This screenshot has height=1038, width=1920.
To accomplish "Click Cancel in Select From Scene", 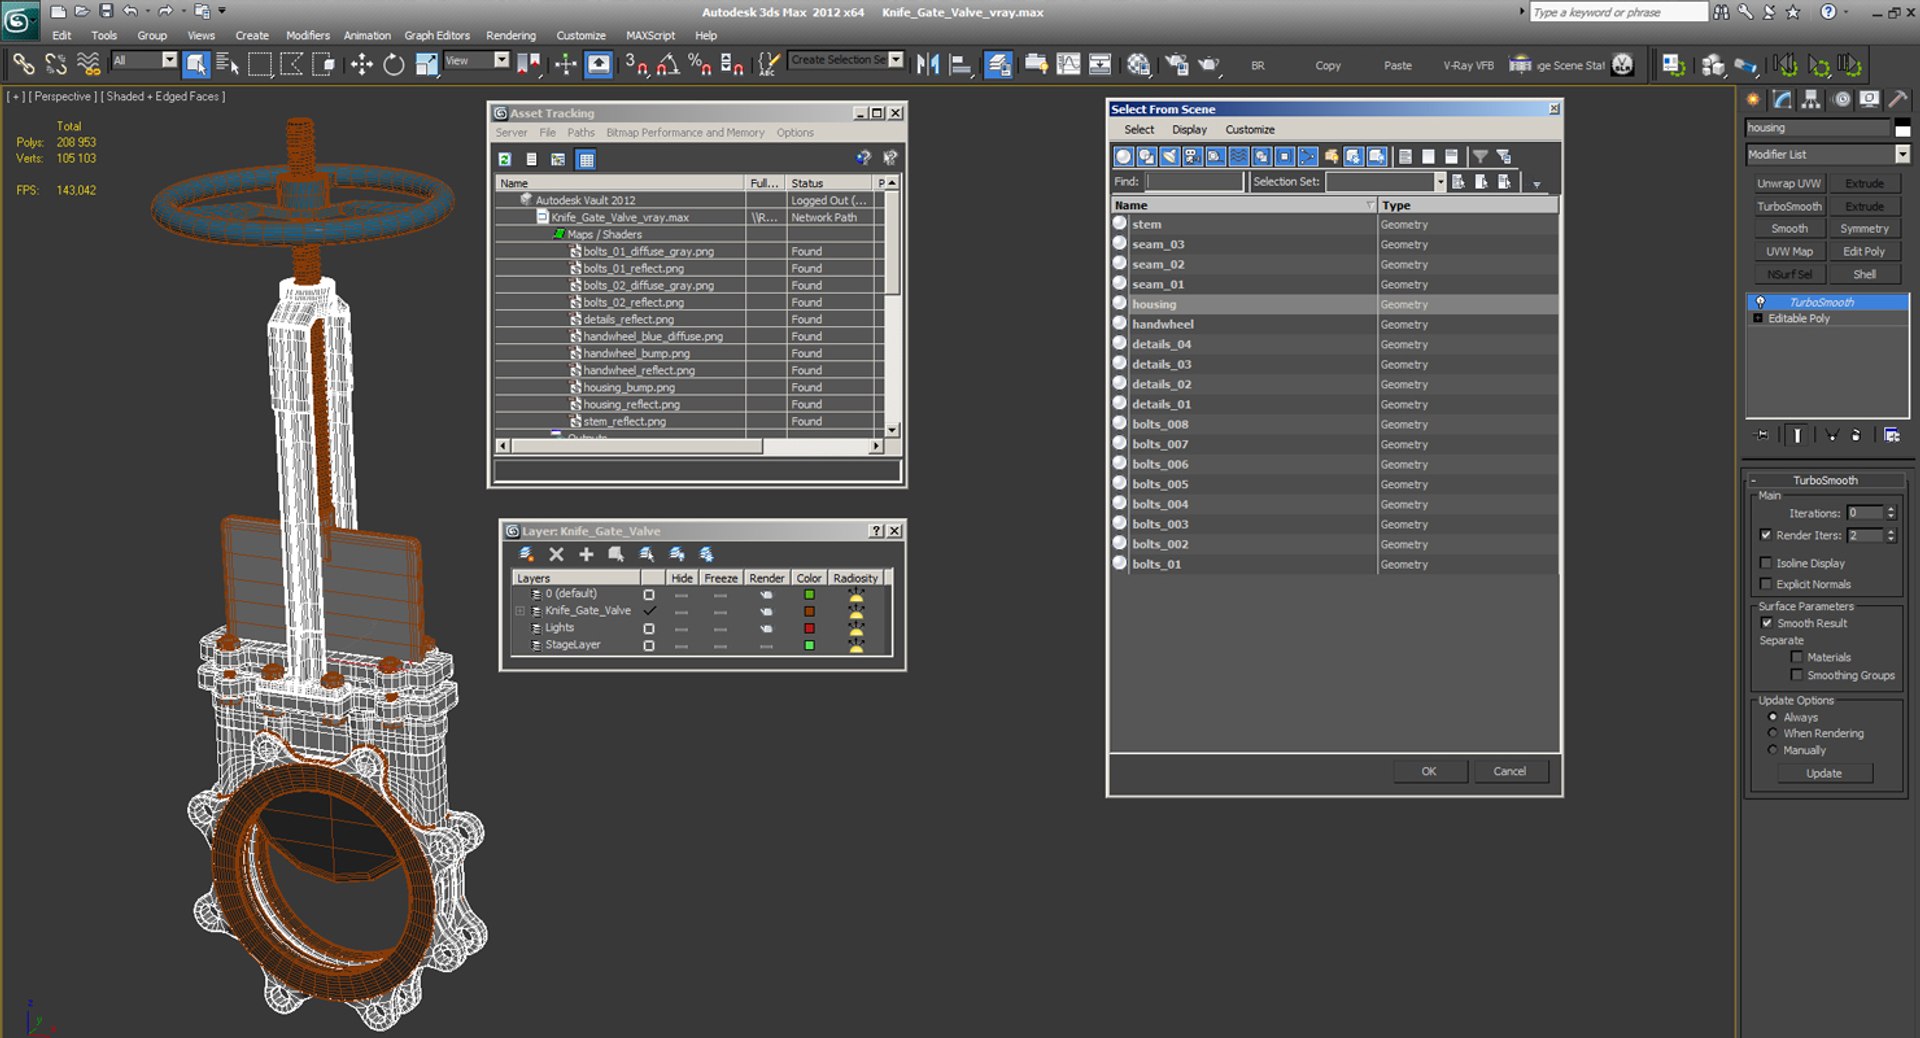I will click(1510, 771).
